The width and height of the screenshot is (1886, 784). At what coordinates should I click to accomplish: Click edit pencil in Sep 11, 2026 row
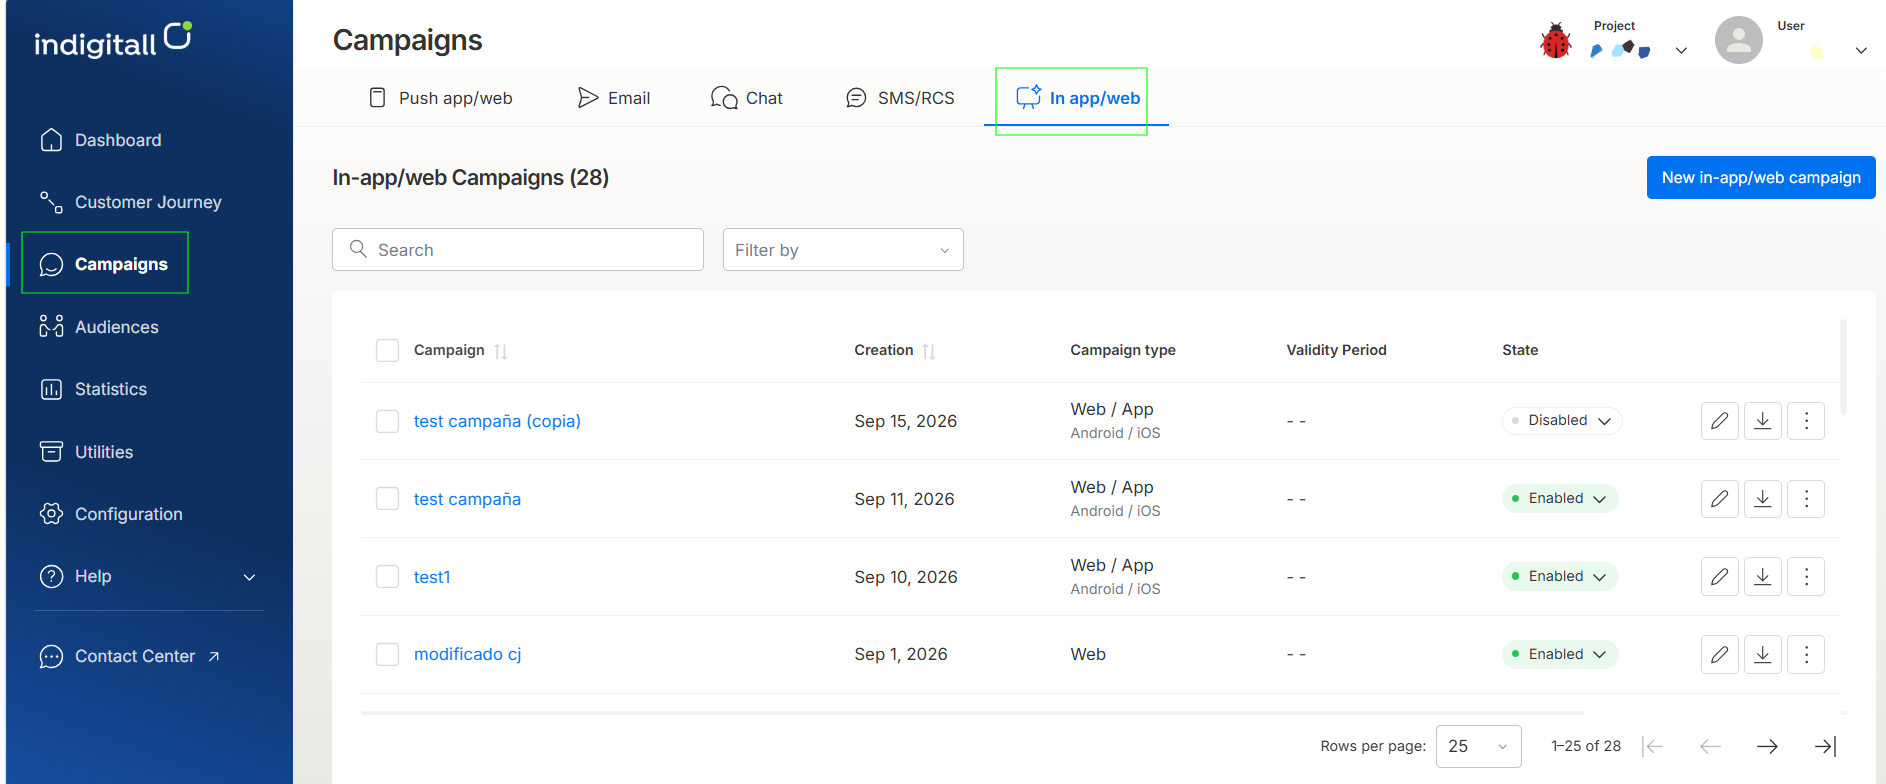coord(1719,499)
